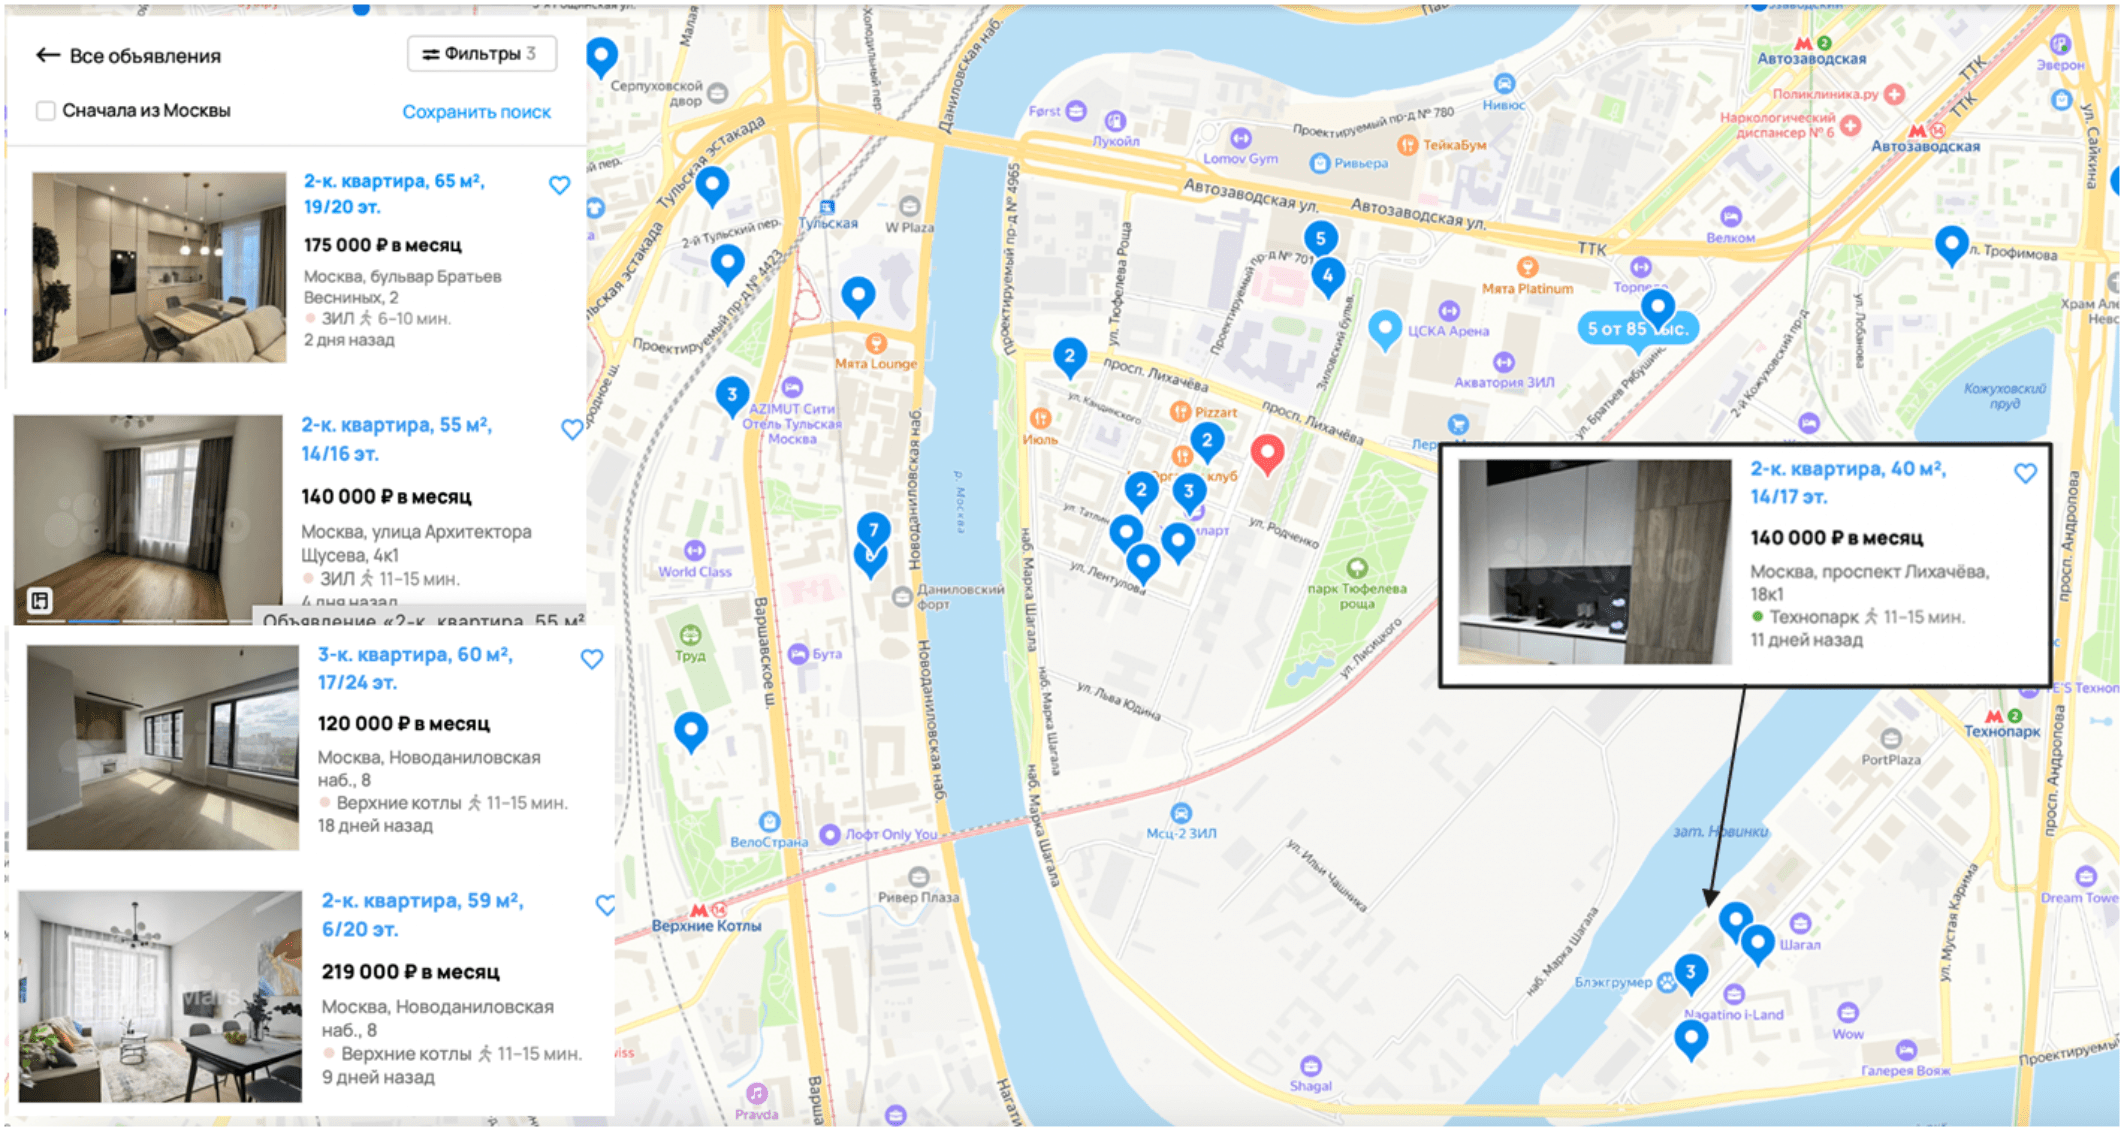The image size is (2126, 1134).
Task: Select cluster pin 5 near Автозаводская ул.
Action: point(1320,240)
